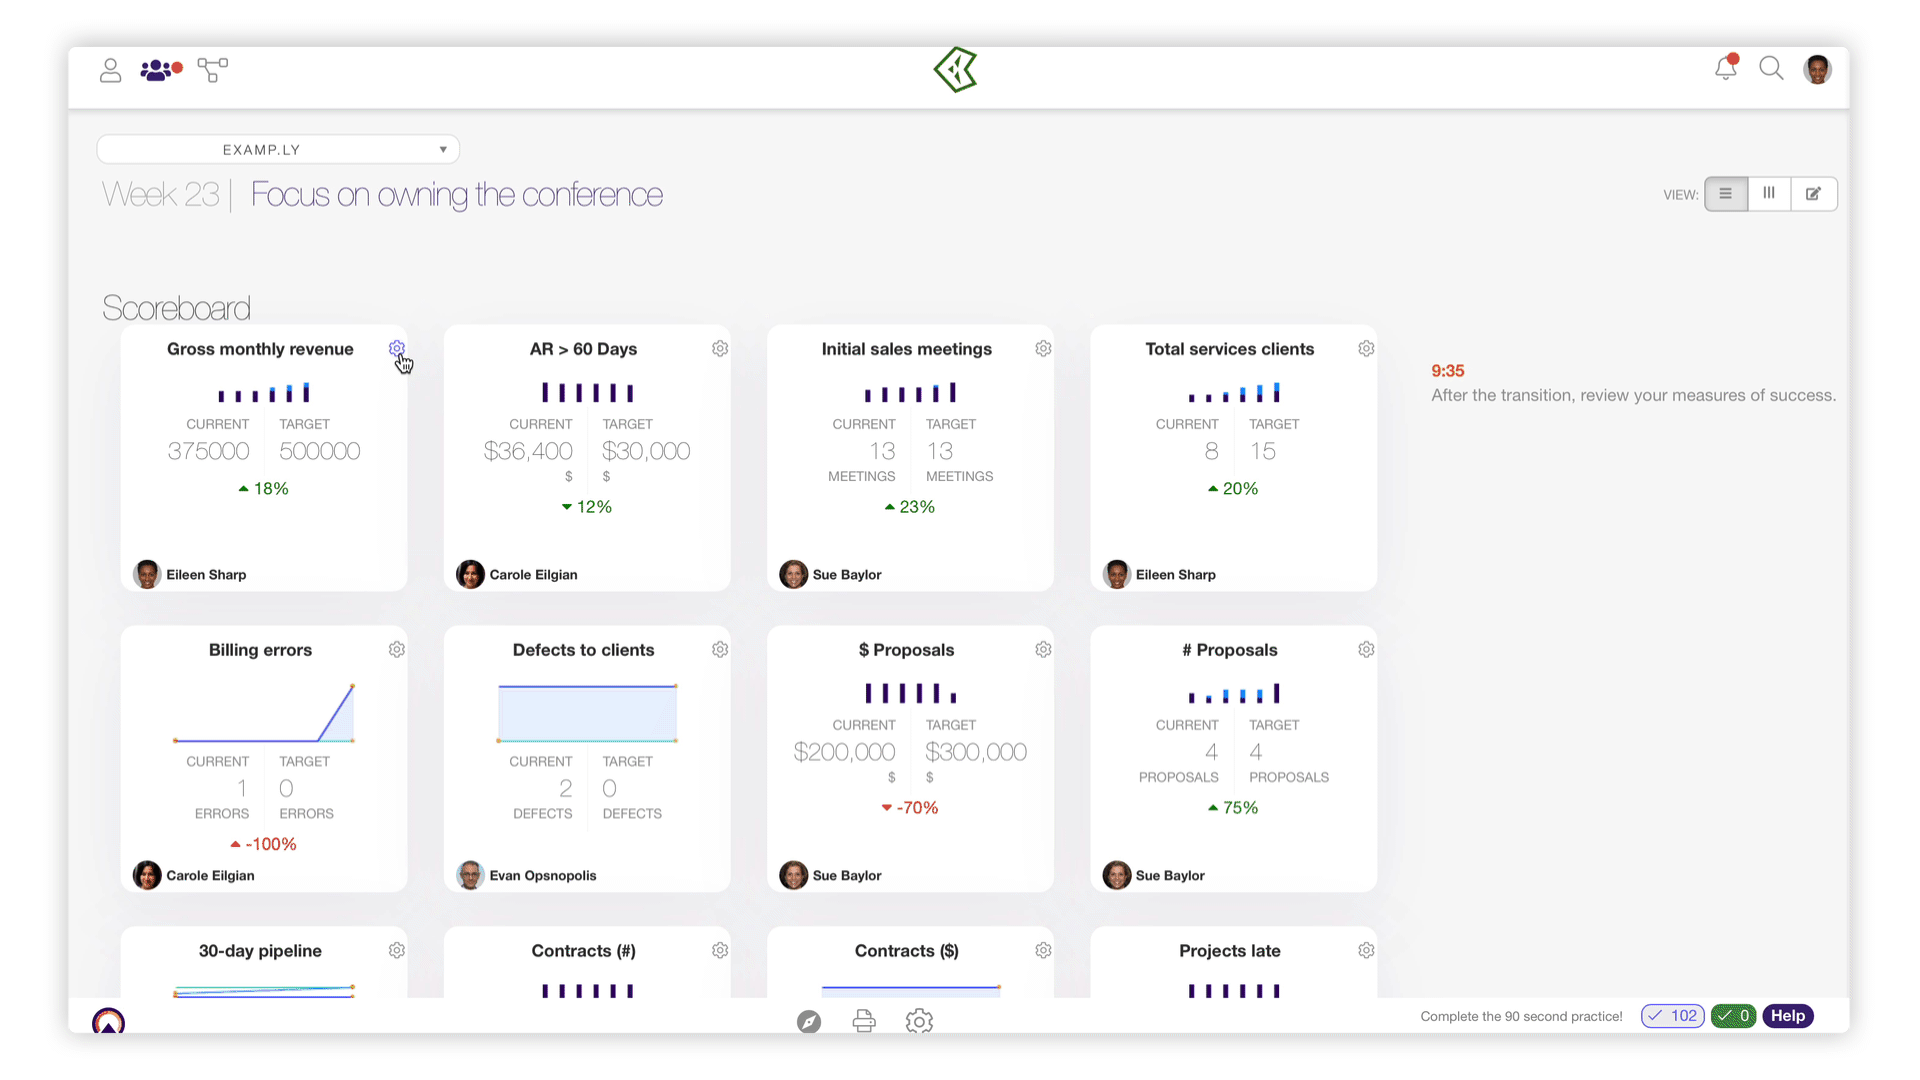Switch to list view toggle
Image resolution: width=1920 pixels, height=1080 pixels.
tap(1726, 194)
